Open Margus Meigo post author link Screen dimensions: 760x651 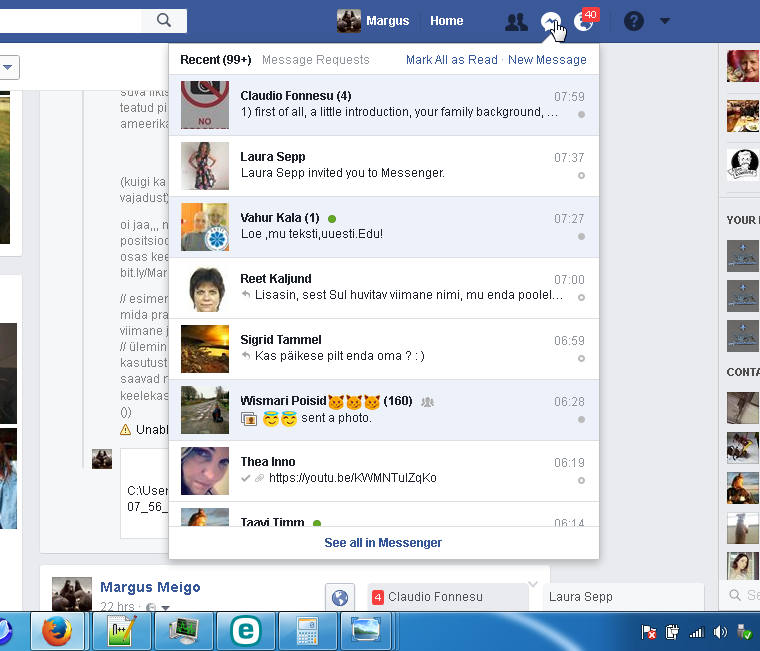(150, 587)
